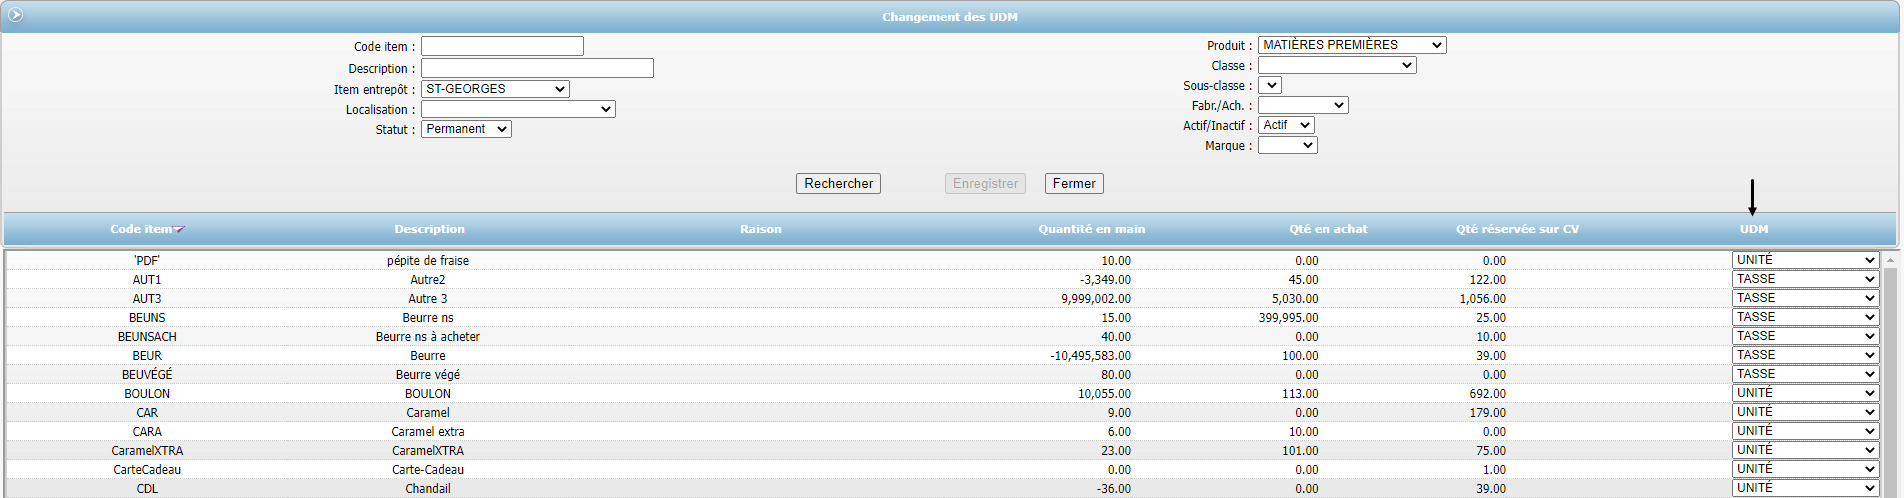
Task: Select code cell AUT1
Action: (147, 280)
